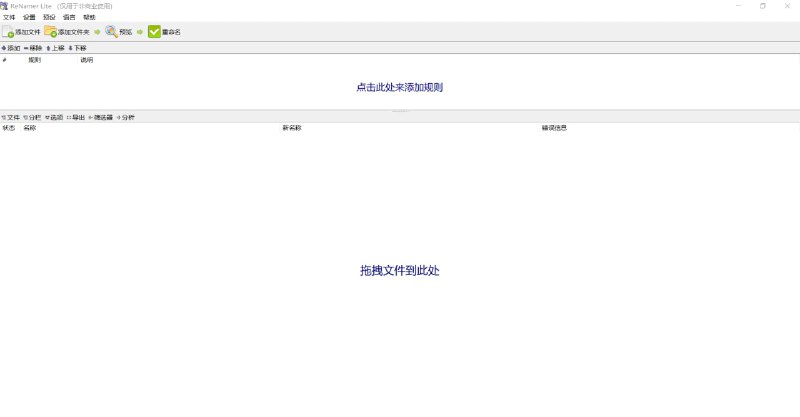
Task: Click the 预览 (Preview) magnifier icon
Action: 111,32
